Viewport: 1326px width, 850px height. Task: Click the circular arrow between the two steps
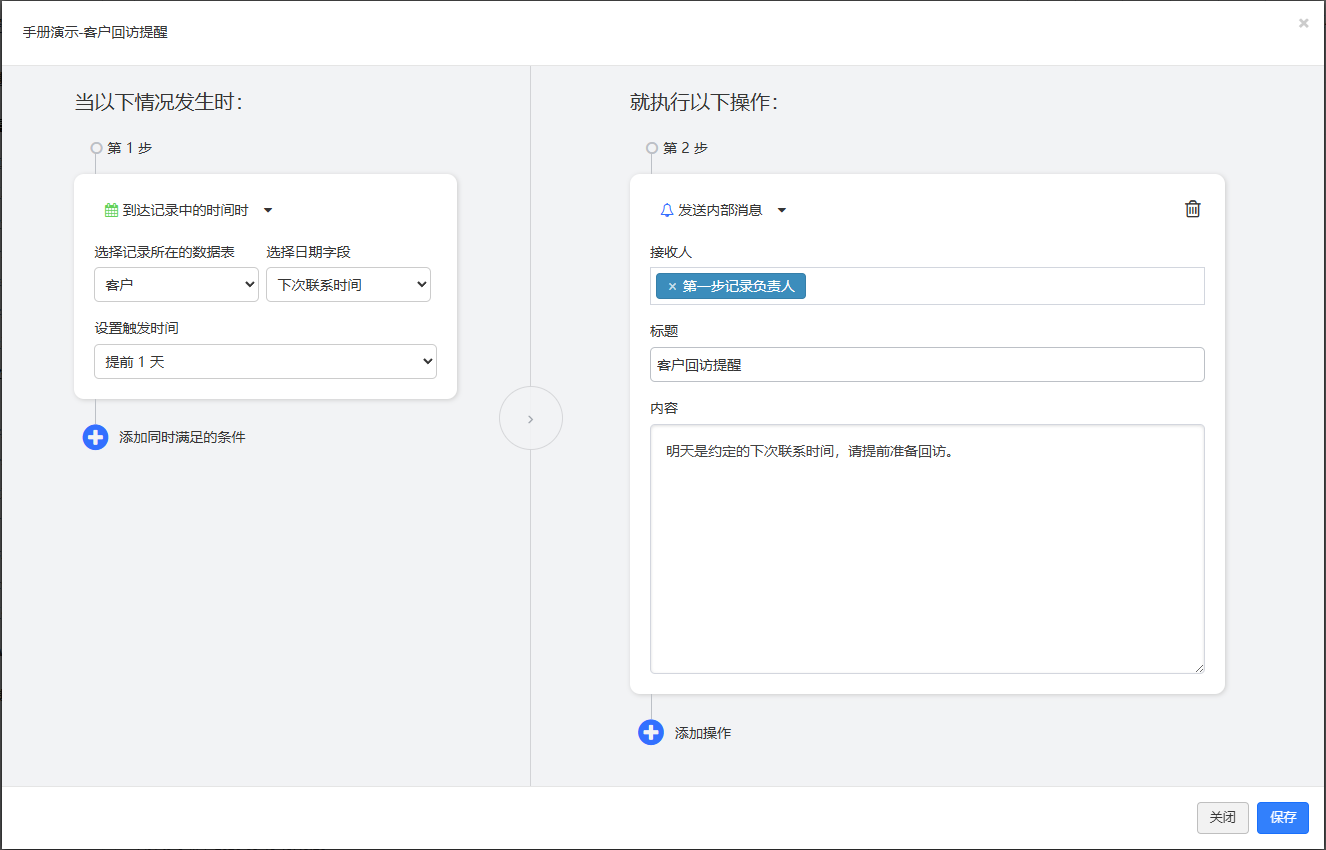pos(531,418)
